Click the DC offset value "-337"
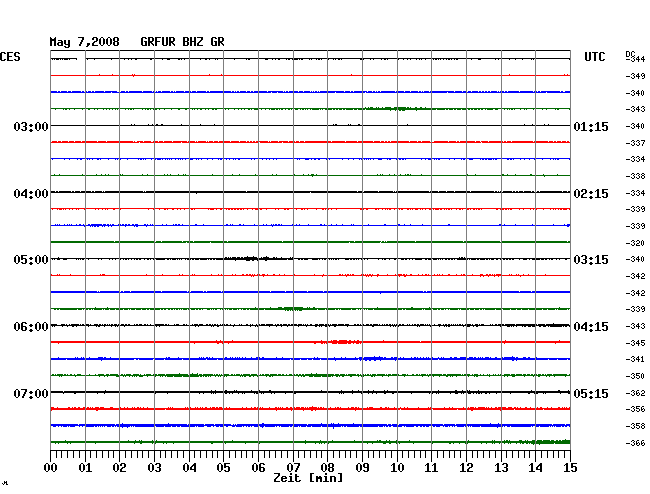The height and width of the screenshot is (494, 650). (635, 143)
